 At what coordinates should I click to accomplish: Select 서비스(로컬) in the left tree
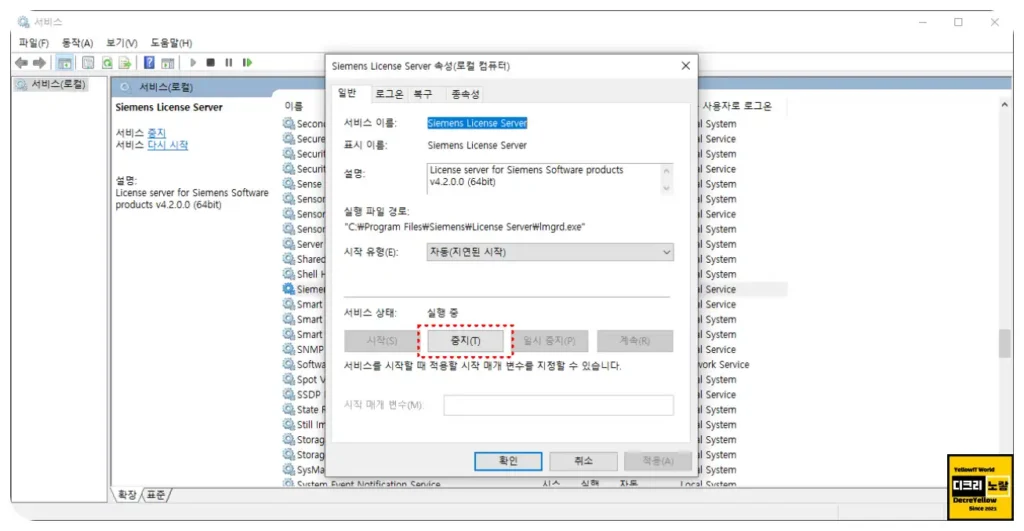pos(59,84)
